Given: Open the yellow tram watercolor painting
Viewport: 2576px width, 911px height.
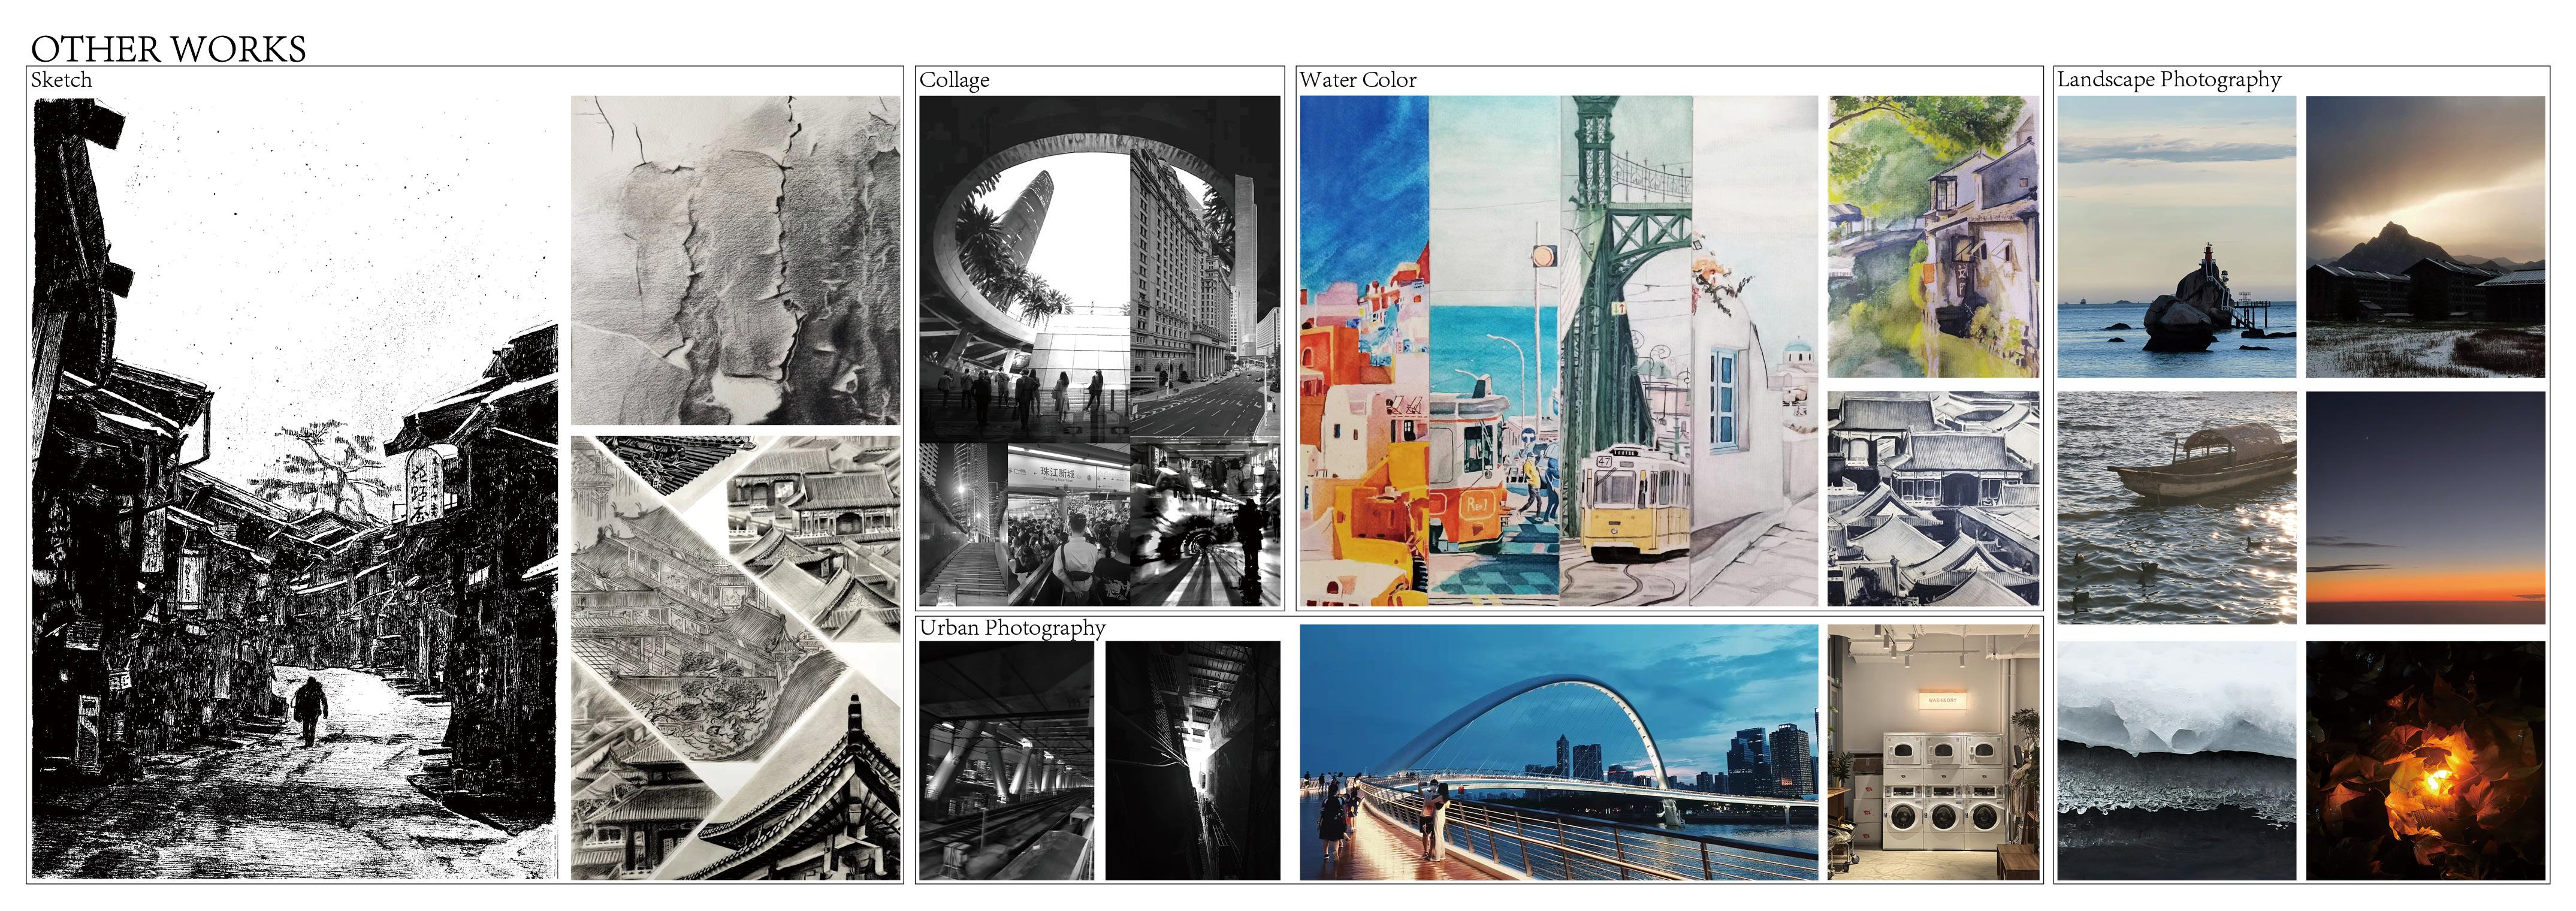Looking at the screenshot, I should 1625,351.
